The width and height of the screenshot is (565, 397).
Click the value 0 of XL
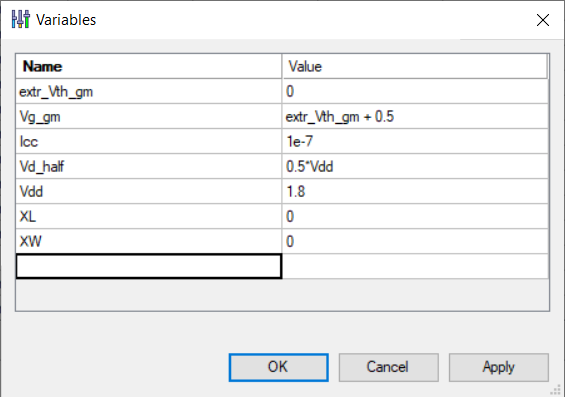(415, 216)
